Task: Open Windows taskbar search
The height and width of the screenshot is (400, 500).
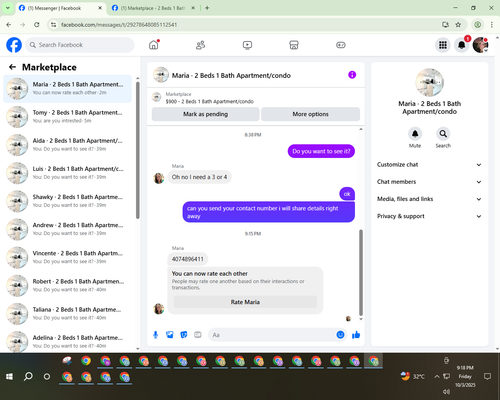Action: (x=28, y=377)
